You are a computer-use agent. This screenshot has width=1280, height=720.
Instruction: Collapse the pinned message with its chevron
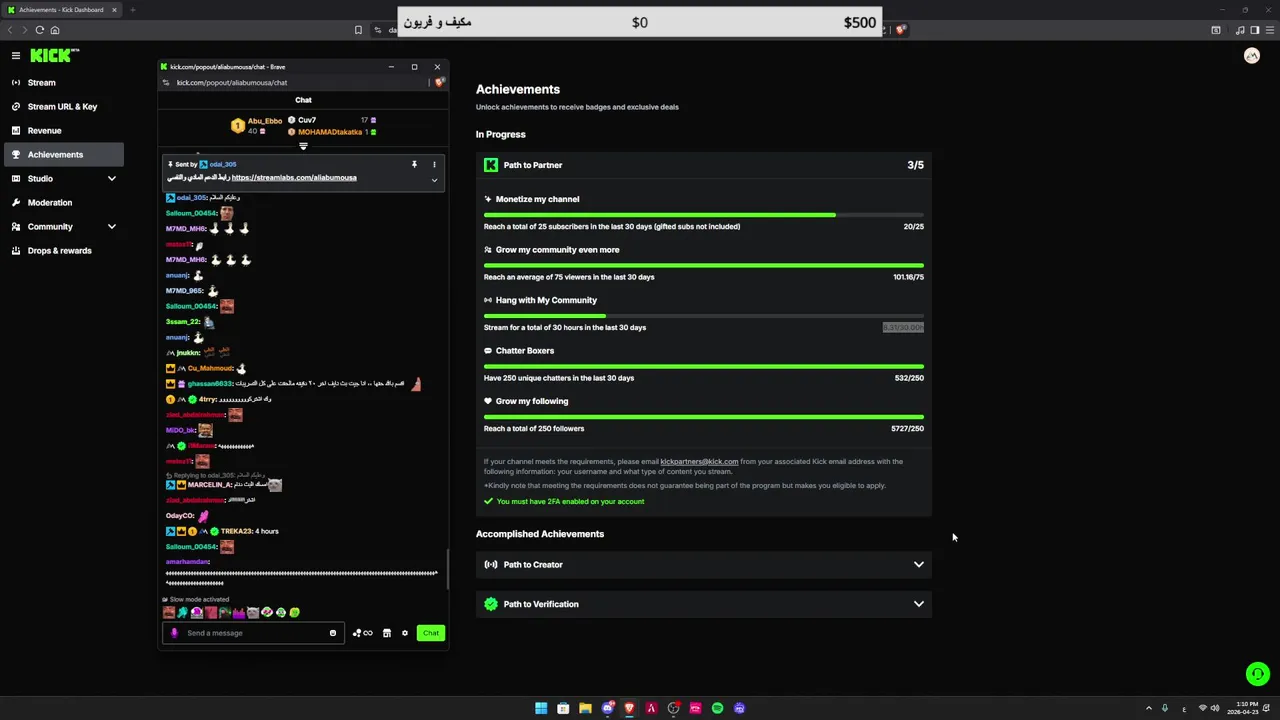(x=434, y=180)
